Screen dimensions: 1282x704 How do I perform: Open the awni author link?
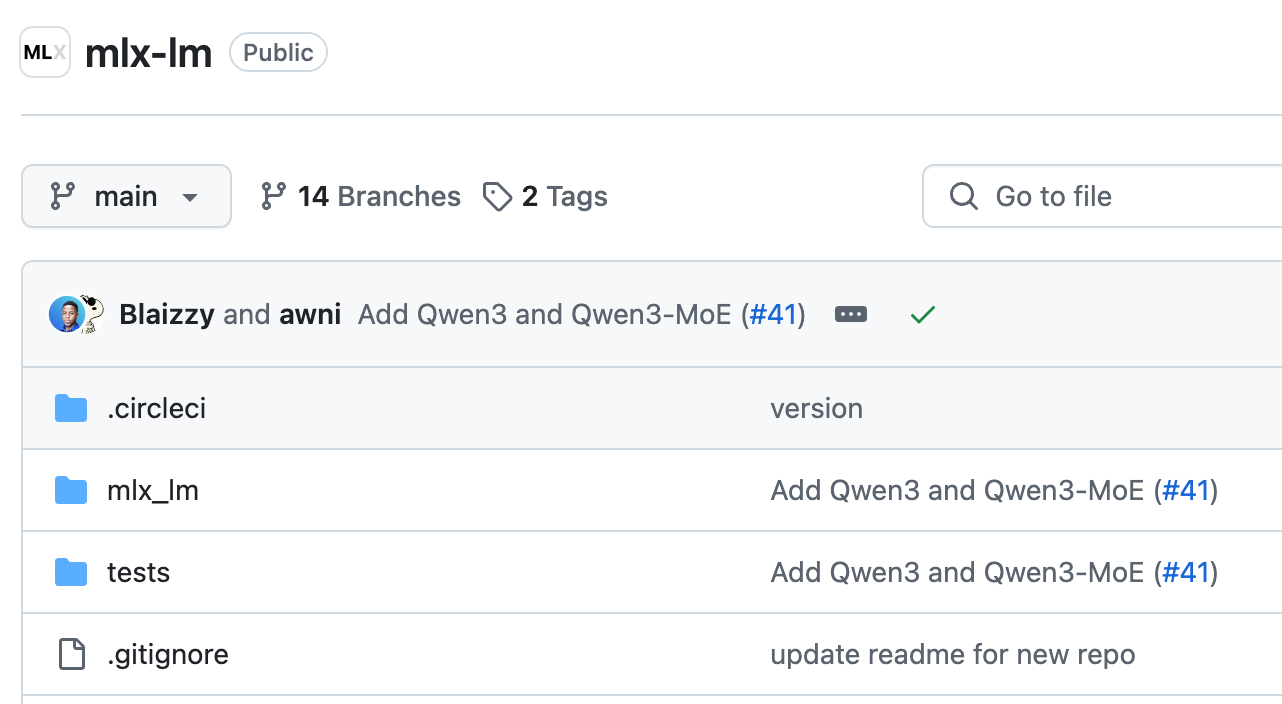click(310, 314)
